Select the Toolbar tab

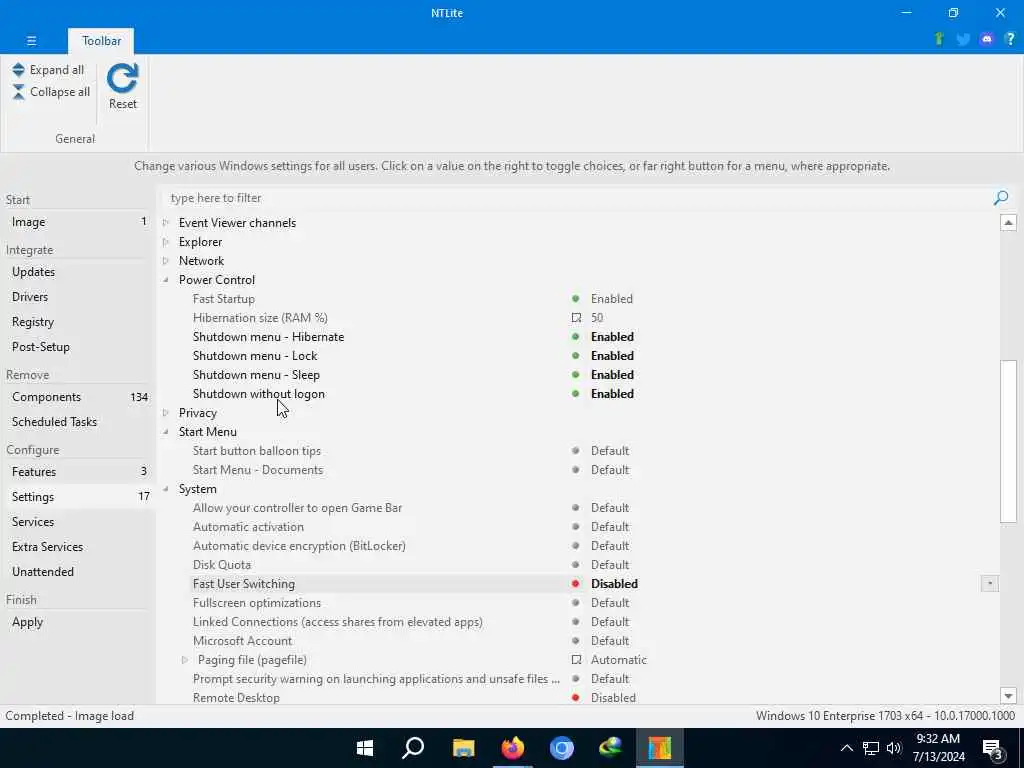coord(101,40)
